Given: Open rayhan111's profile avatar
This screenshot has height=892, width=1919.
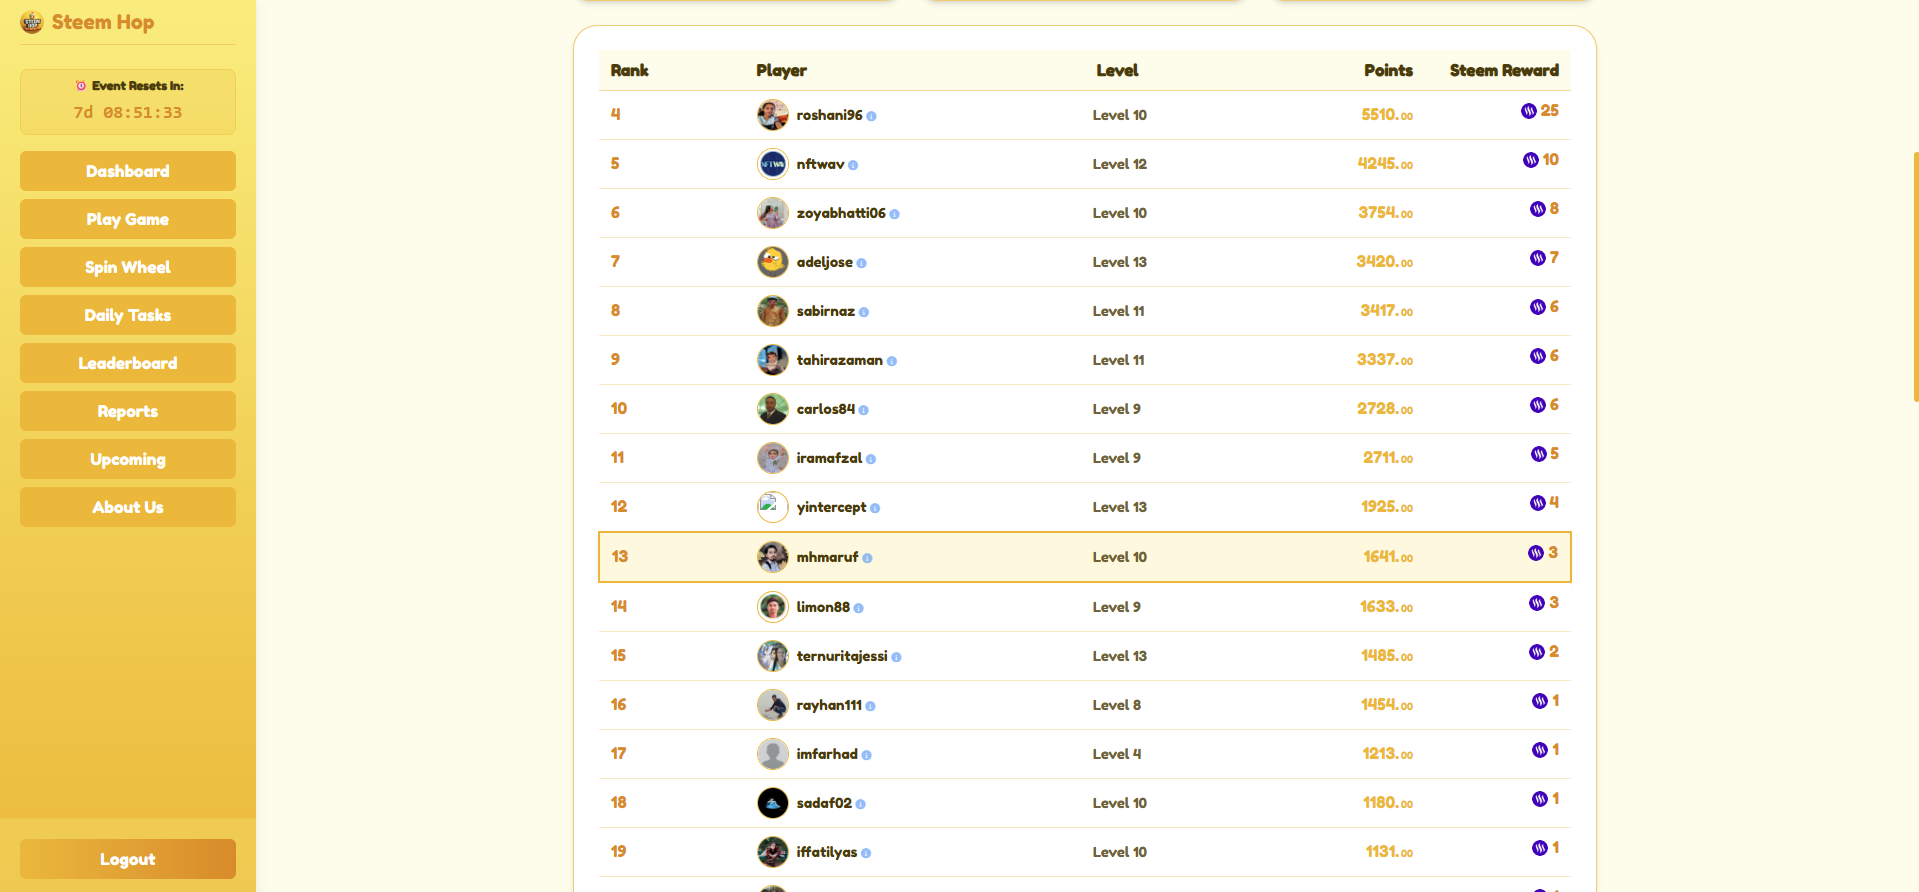Looking at the screenshot, I should click(x=773, y=705).
